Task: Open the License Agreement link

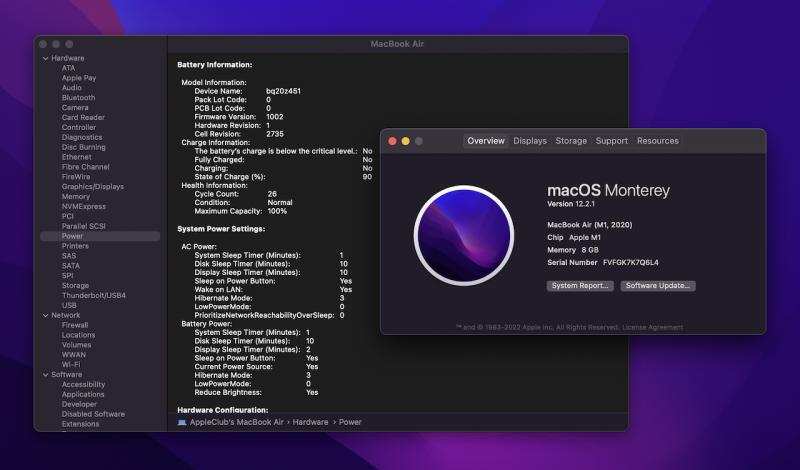Action: [652, 327]
